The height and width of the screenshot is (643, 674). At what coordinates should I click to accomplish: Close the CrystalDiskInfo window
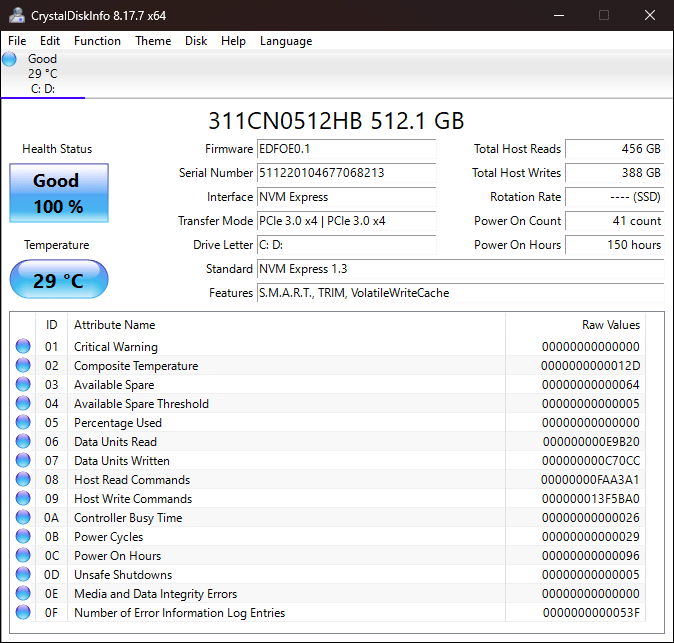650,15
